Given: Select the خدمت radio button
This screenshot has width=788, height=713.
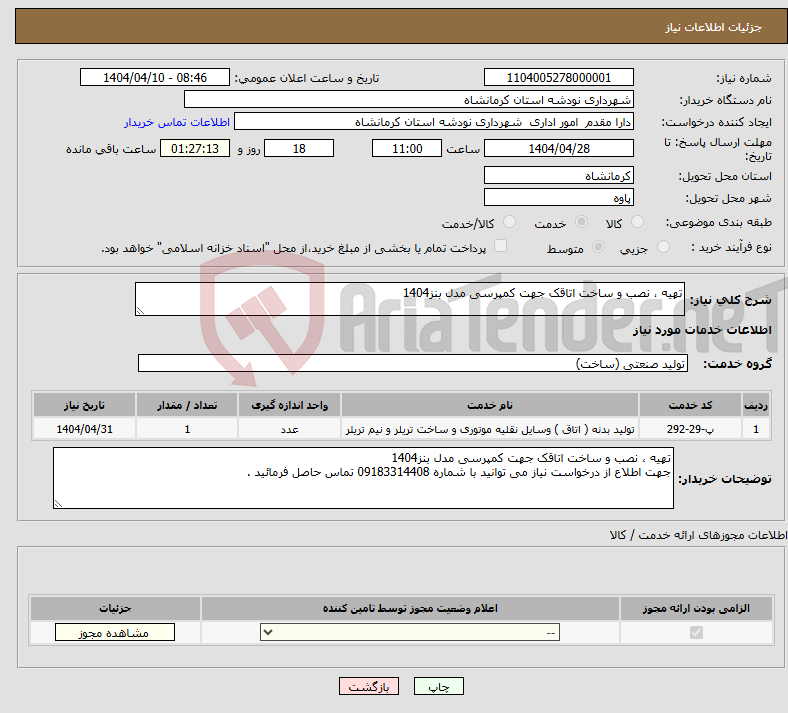Looking at the screenshot, I should point(581,222).
